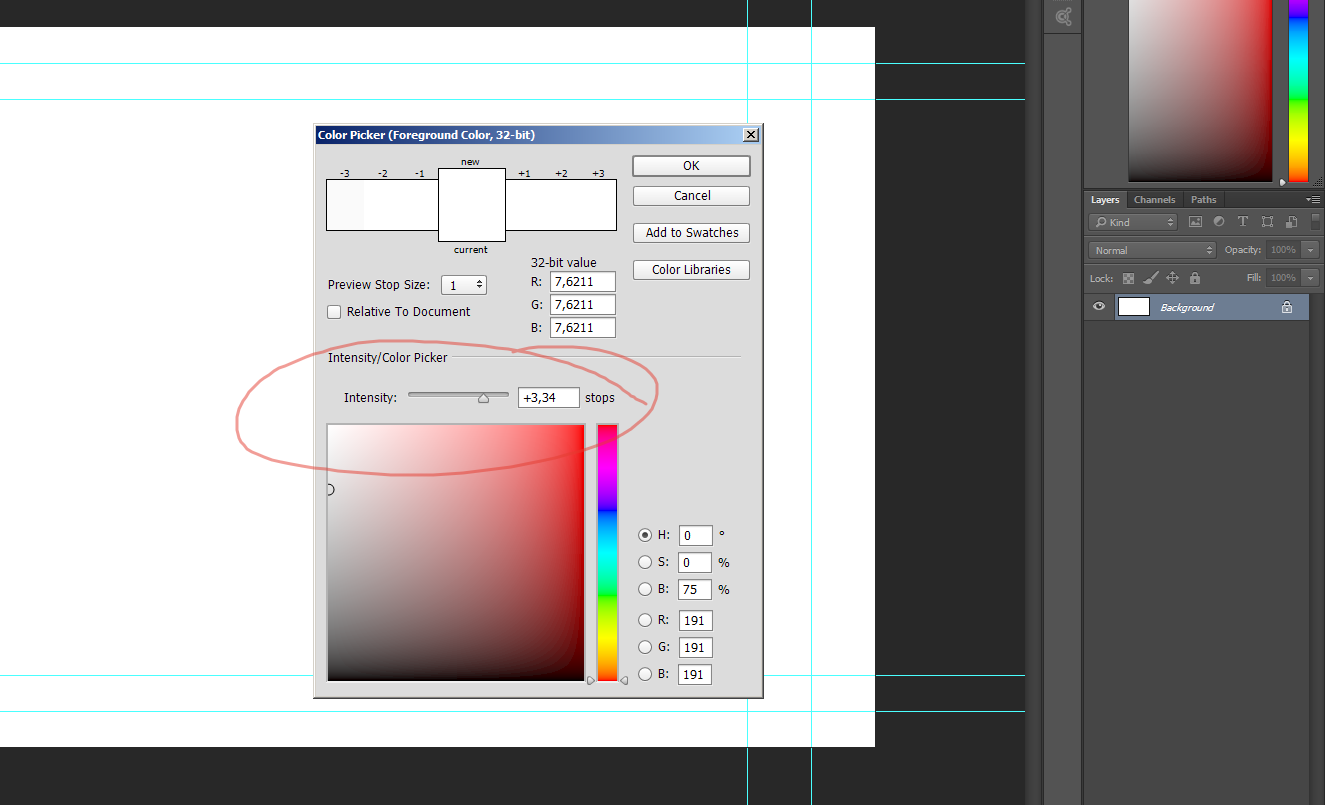Click the lock all padlock icon

pyautogui.click(x=1194, y=278)
